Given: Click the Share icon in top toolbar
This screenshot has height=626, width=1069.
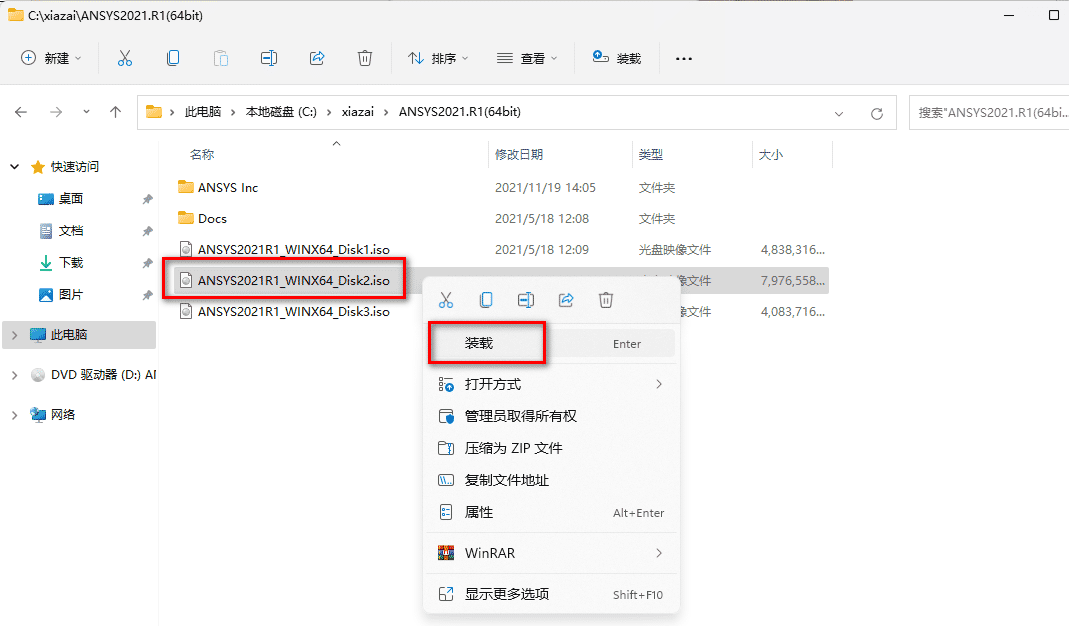Looking at the screenshot, I should (317, 58).
